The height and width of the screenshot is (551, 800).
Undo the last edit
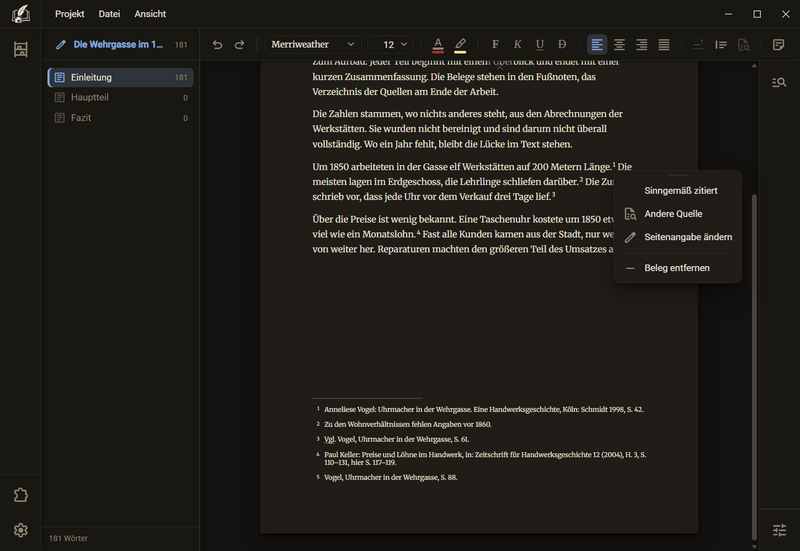[217, 44]
